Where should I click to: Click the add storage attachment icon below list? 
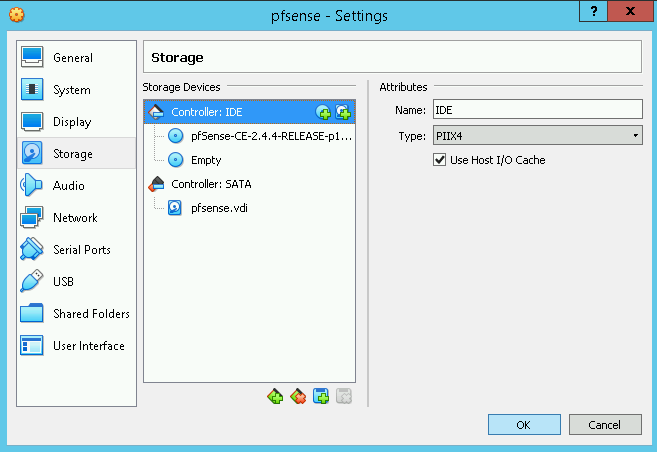click(321, 397)
